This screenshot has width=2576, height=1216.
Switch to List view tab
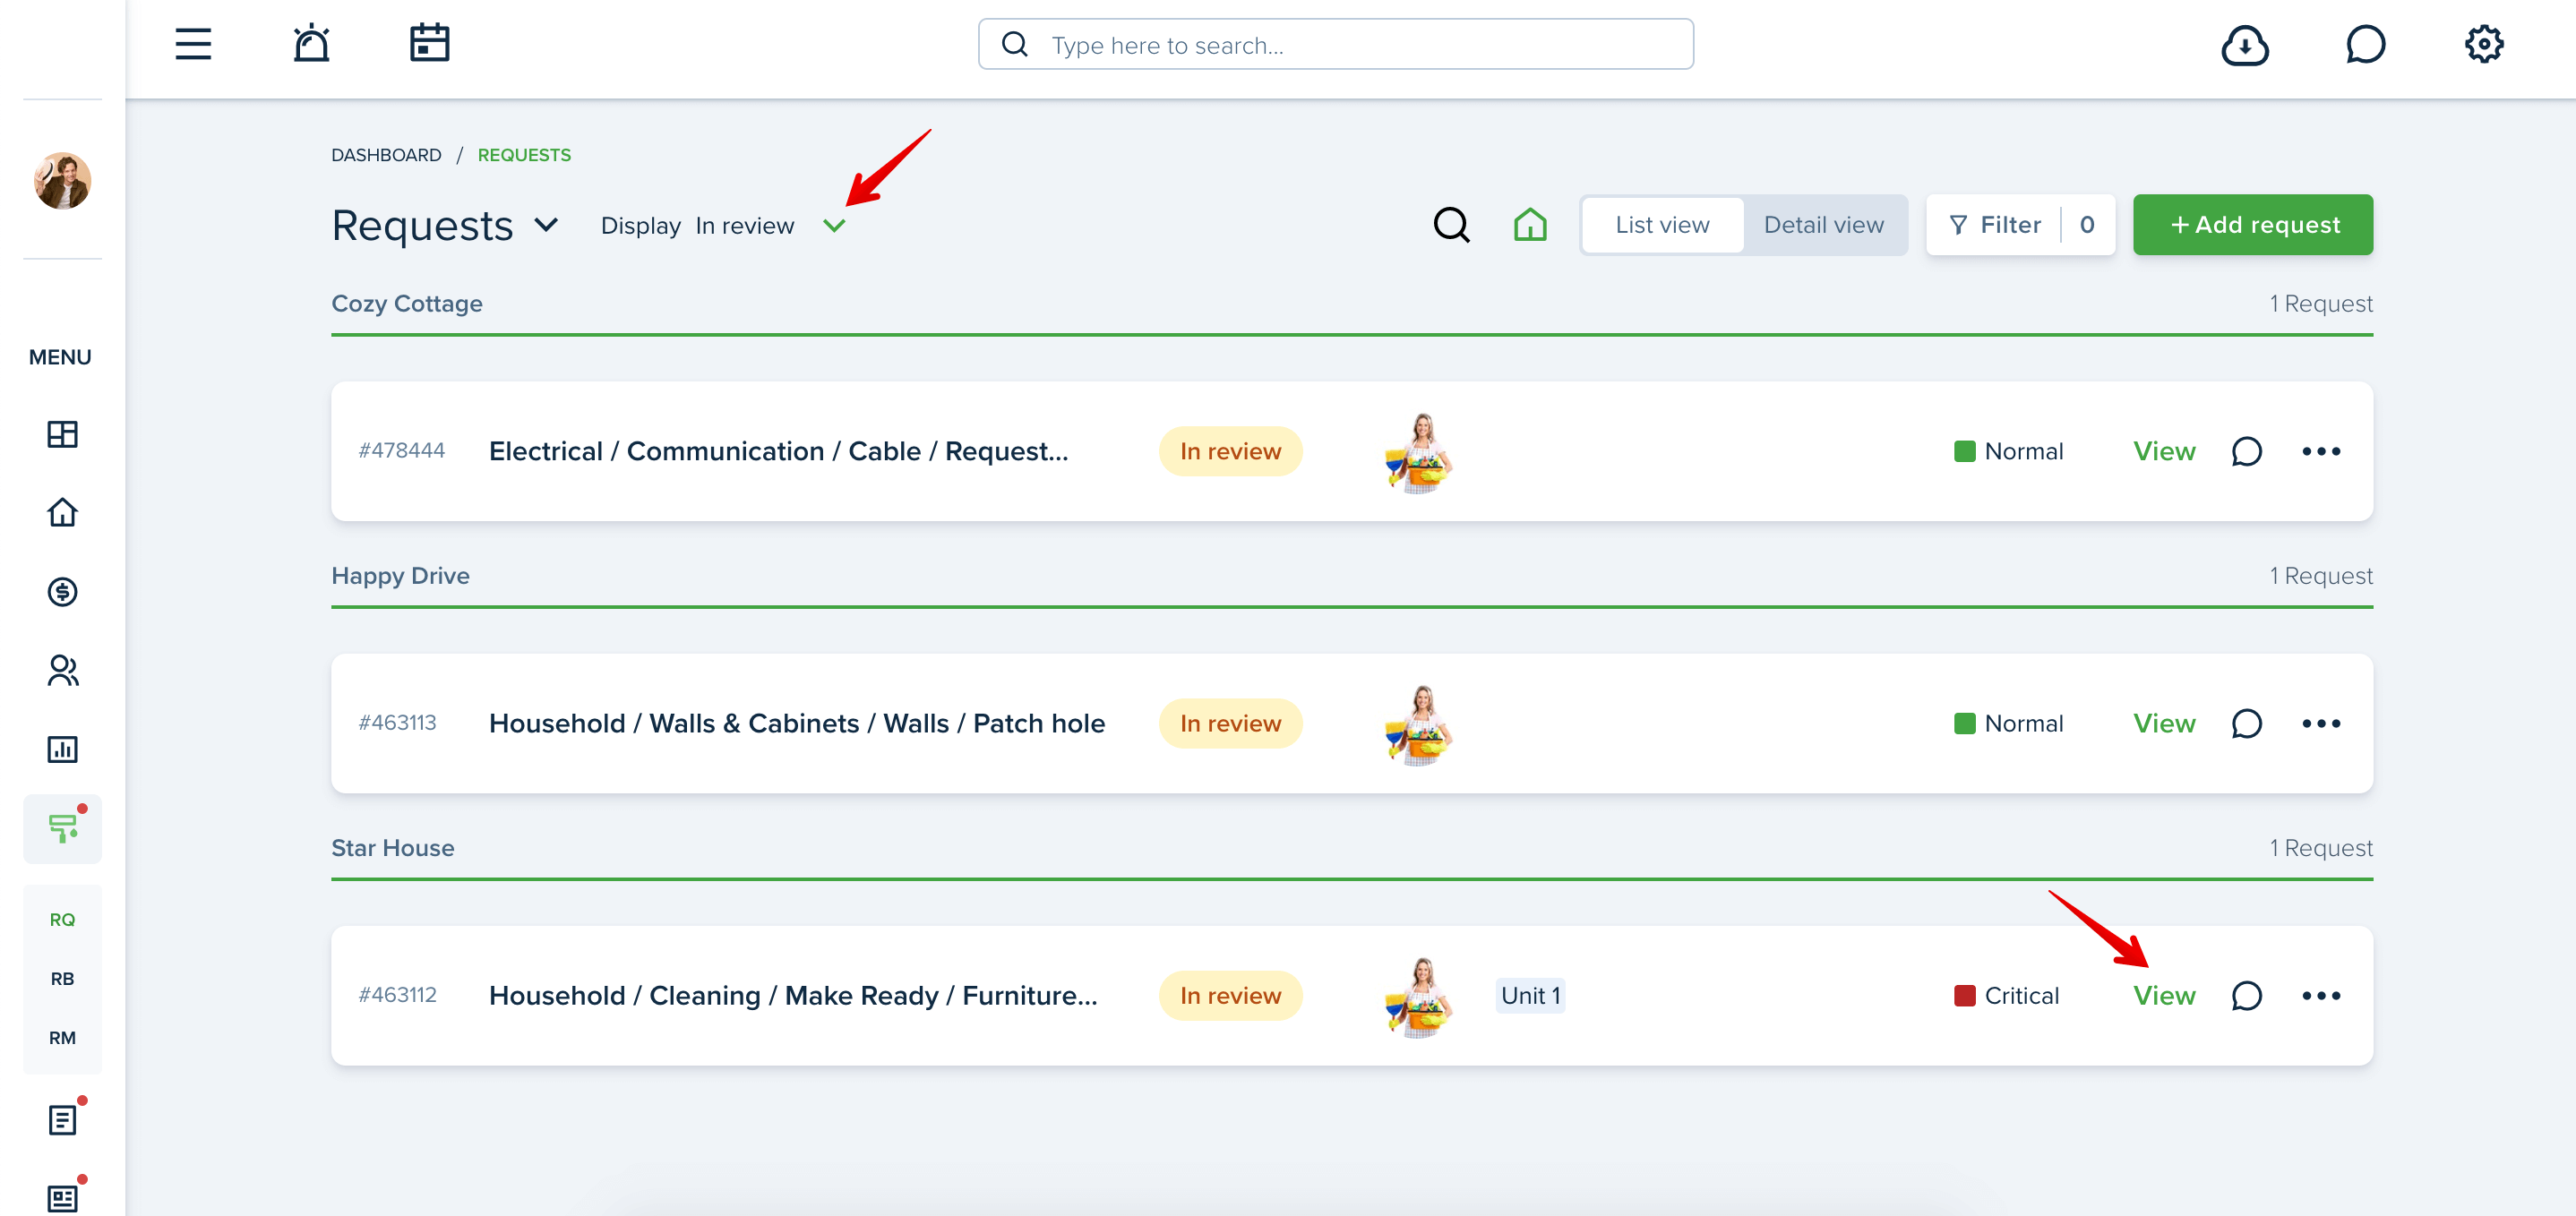coord(1662,225)
